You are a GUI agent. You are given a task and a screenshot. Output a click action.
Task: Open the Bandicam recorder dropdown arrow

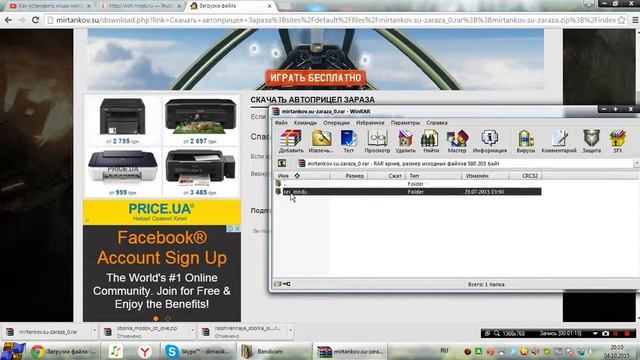coord(595,333)
